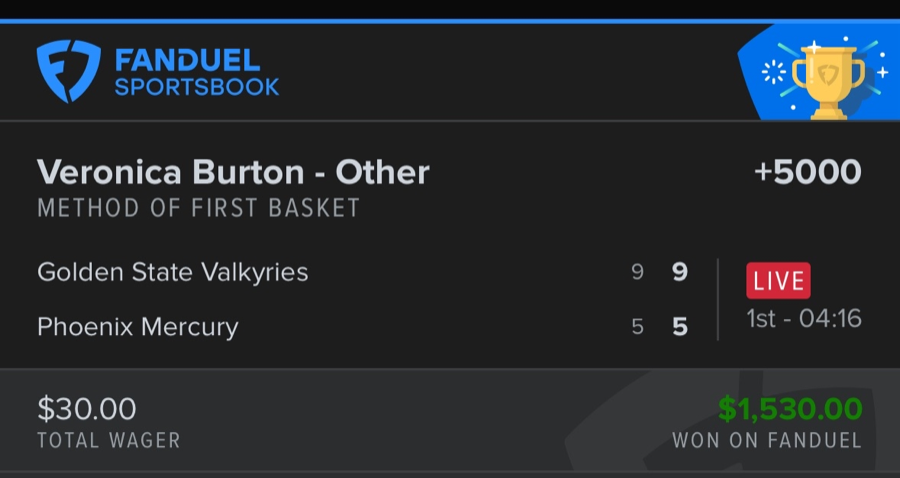The height and width of the screenshot is (478, 900).
Task: Click the Won on FanDuel label
Action: point(766,440)
